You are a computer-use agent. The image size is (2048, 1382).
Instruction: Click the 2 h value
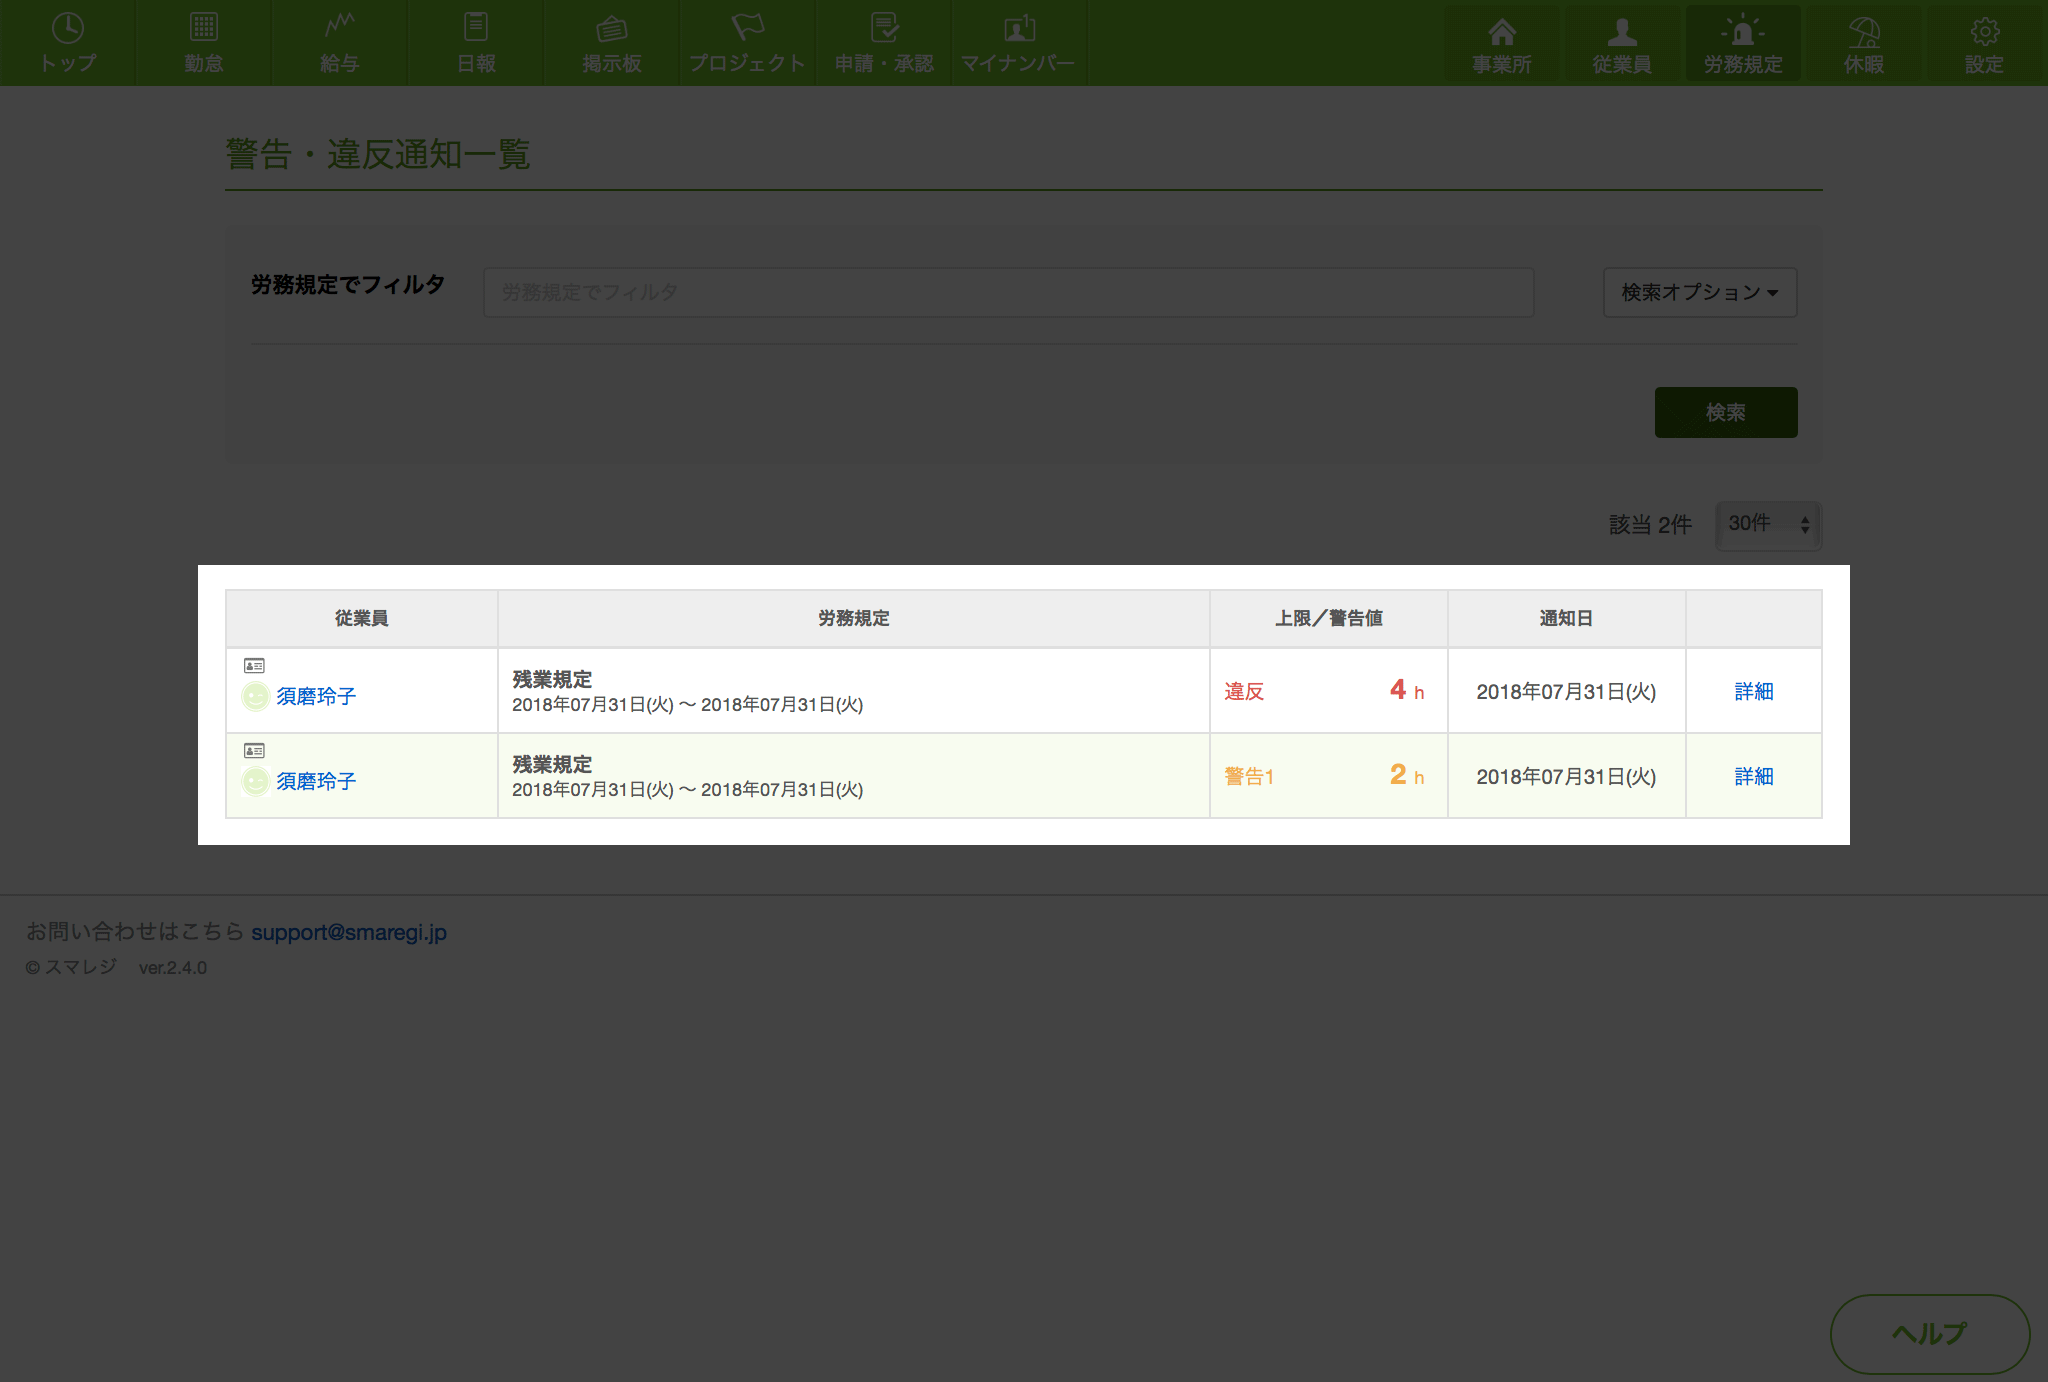pos(1407,775)
